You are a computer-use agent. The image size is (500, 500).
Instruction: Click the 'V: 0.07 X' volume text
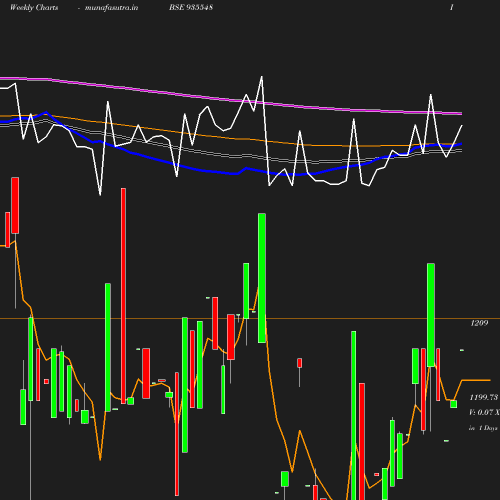click(x=484, y=412)
